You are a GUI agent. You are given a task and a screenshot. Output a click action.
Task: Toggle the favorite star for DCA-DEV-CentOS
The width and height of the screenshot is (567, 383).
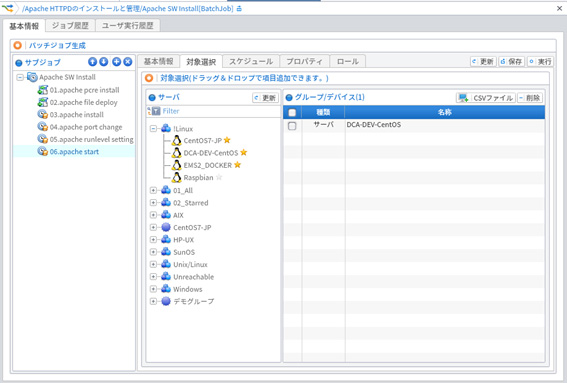[244, 152]
